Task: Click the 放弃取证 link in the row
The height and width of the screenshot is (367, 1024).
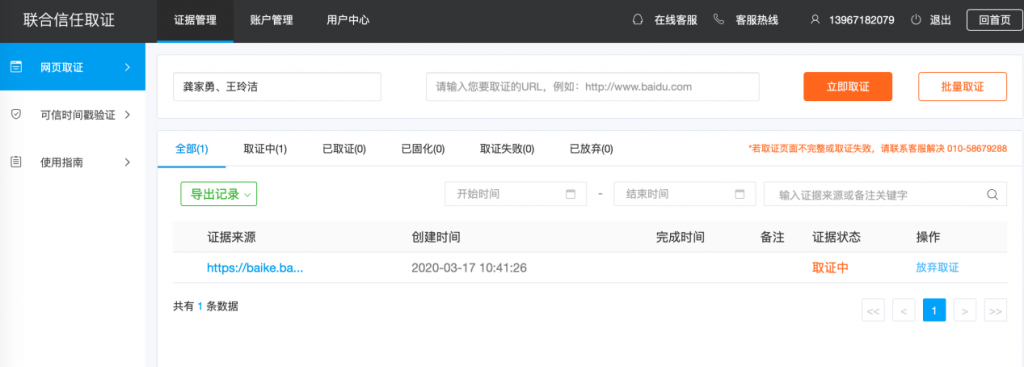Action: click(x=937, y=267)
